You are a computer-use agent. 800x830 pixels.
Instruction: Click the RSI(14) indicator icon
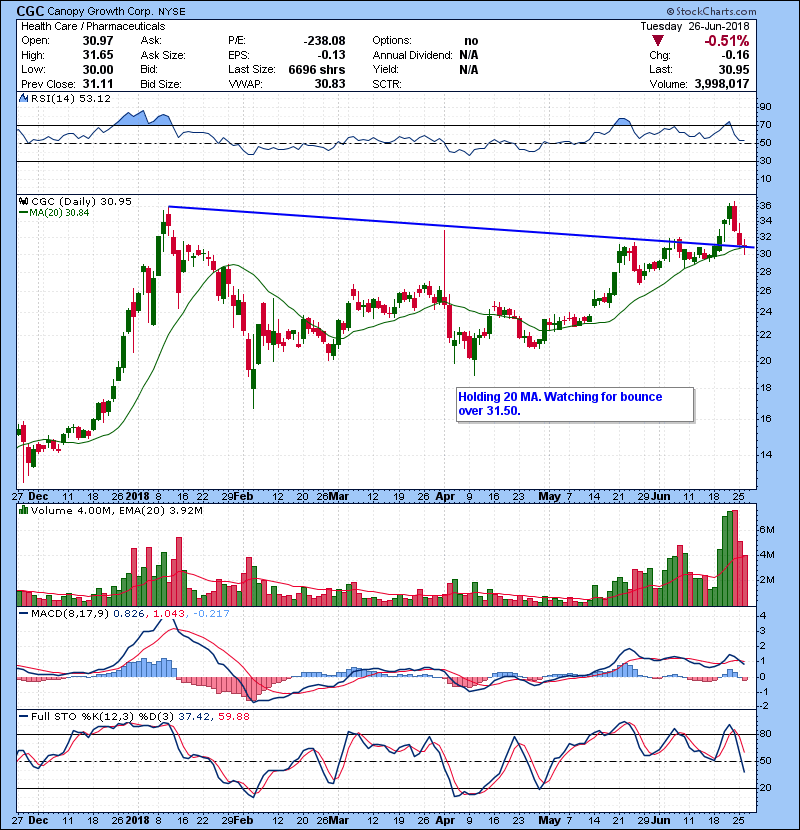tap(23, 98)
